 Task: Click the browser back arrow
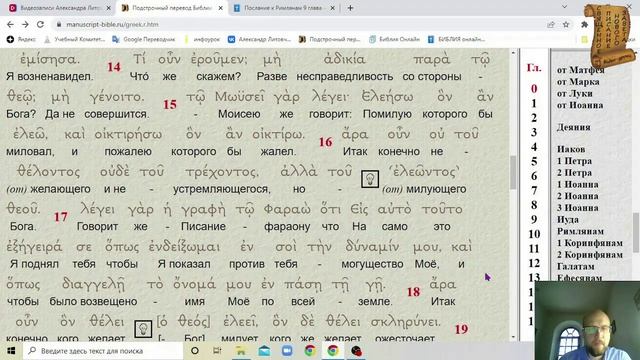[x=10, y=24]
